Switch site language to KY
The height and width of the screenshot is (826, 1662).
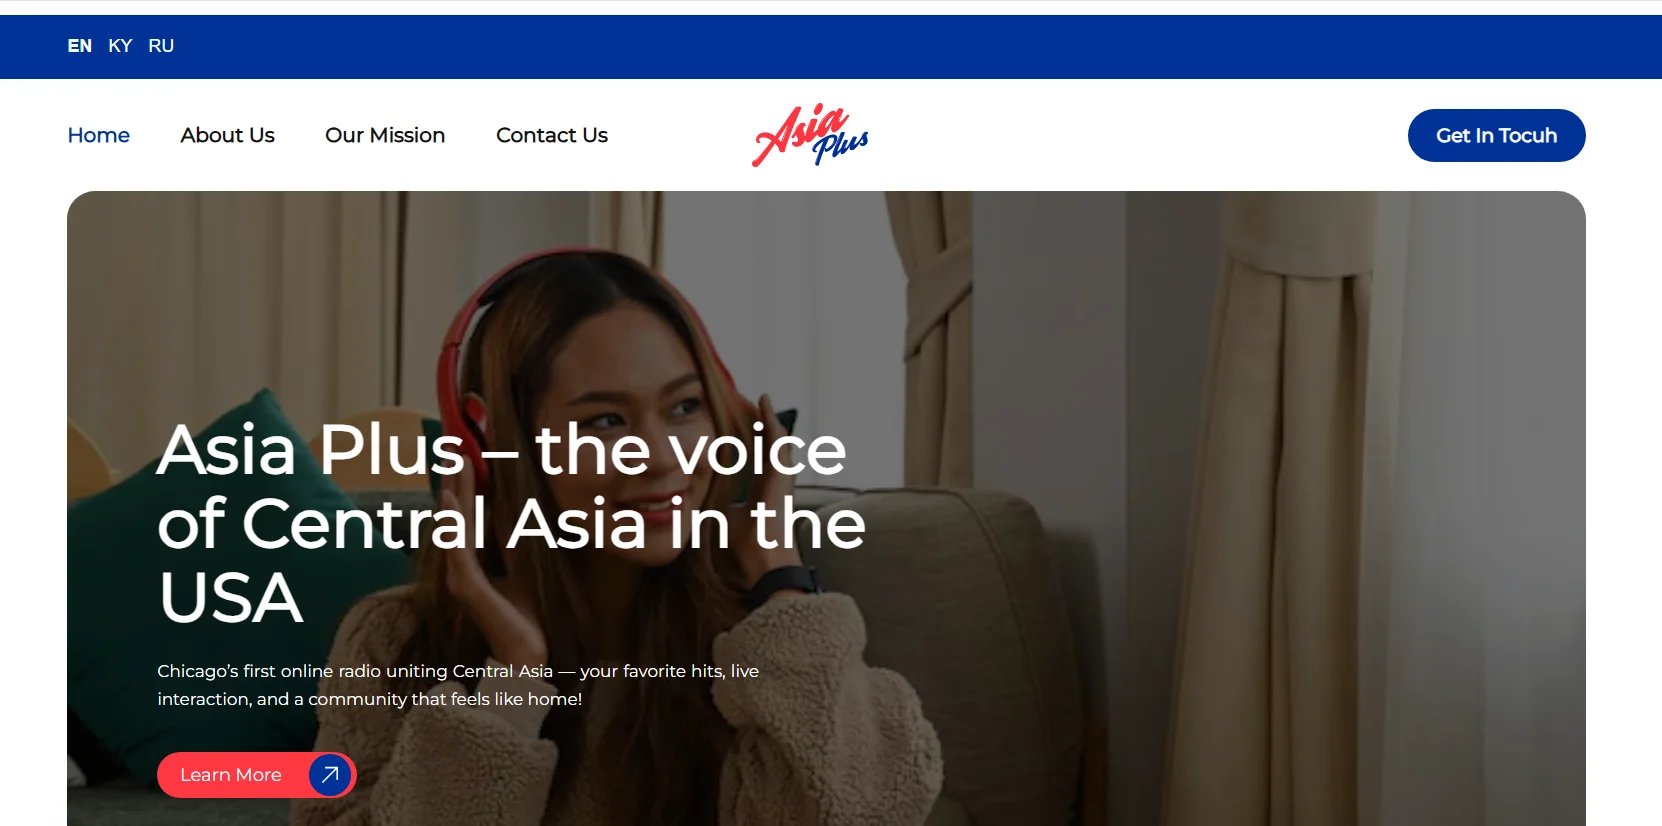click(x=120, y=46)
